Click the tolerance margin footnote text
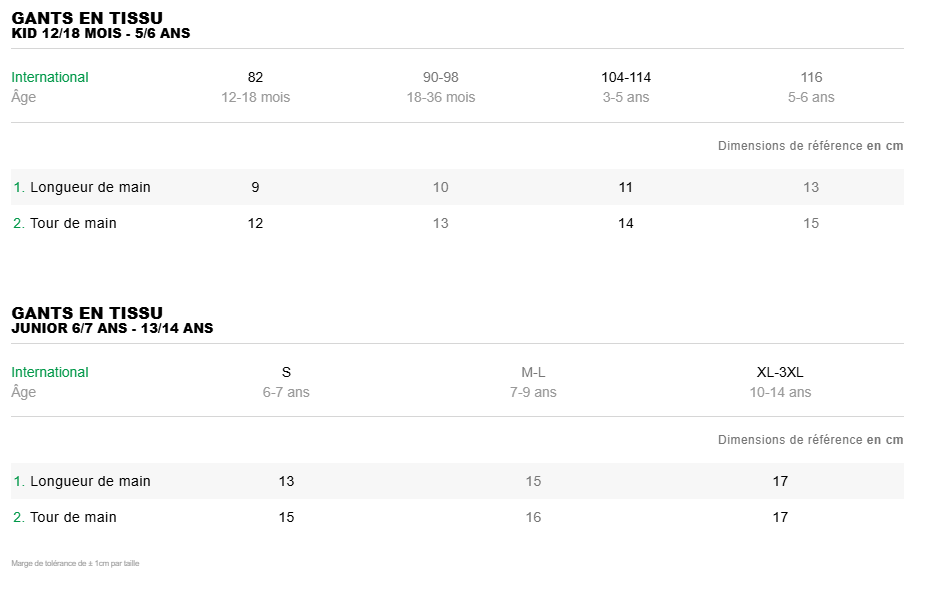This screenshot has width=934, height=596. tap(75, 564)
